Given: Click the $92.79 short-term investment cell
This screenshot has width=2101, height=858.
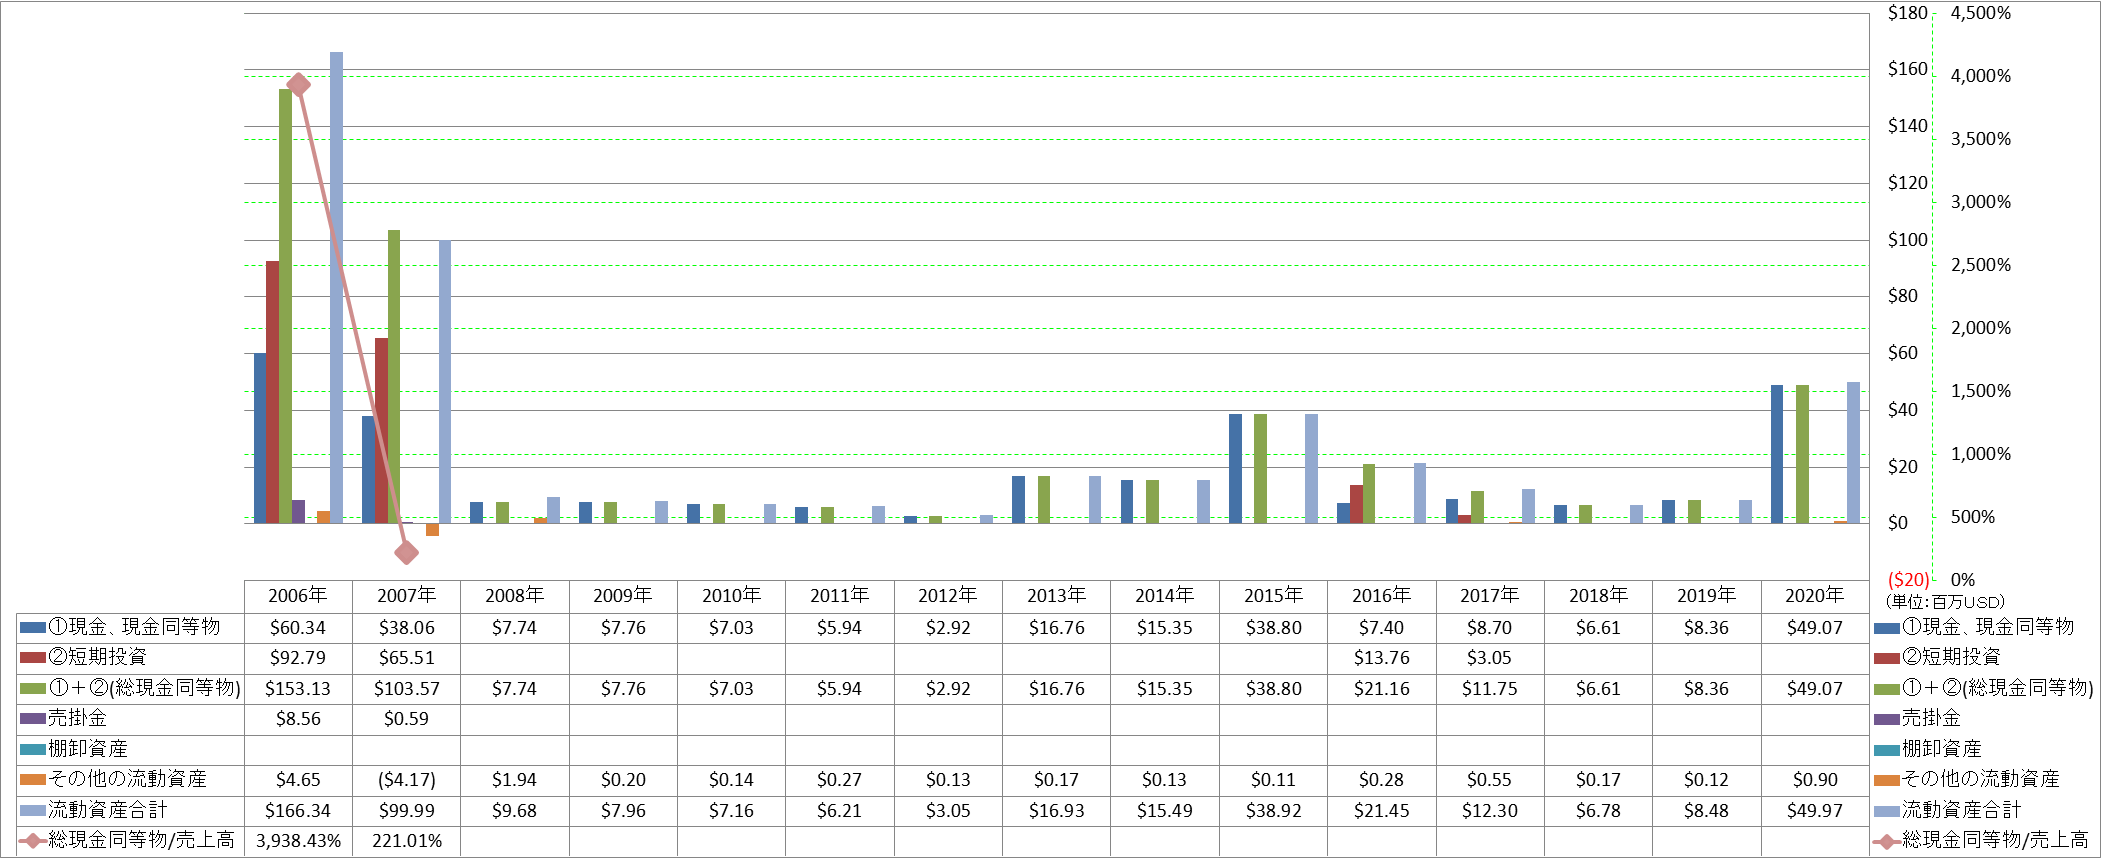Looking at the screenshot, I should [x=298, y=658].
